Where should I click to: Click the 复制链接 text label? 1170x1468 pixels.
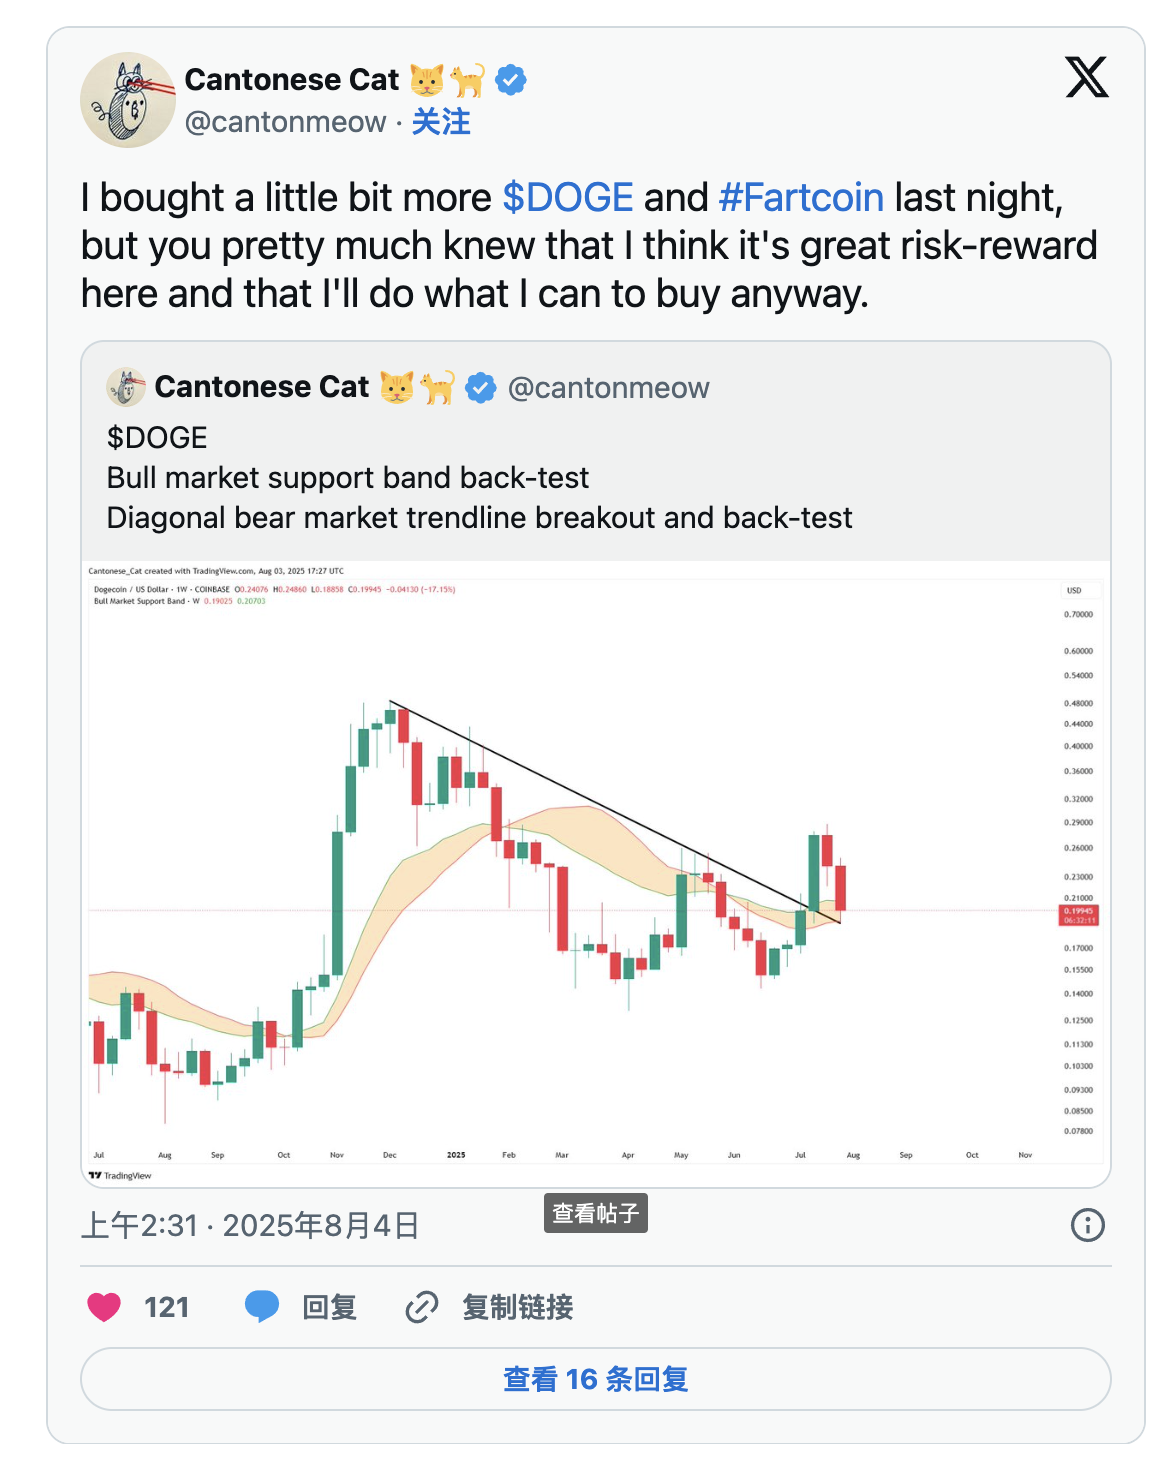pos(517,1307)
